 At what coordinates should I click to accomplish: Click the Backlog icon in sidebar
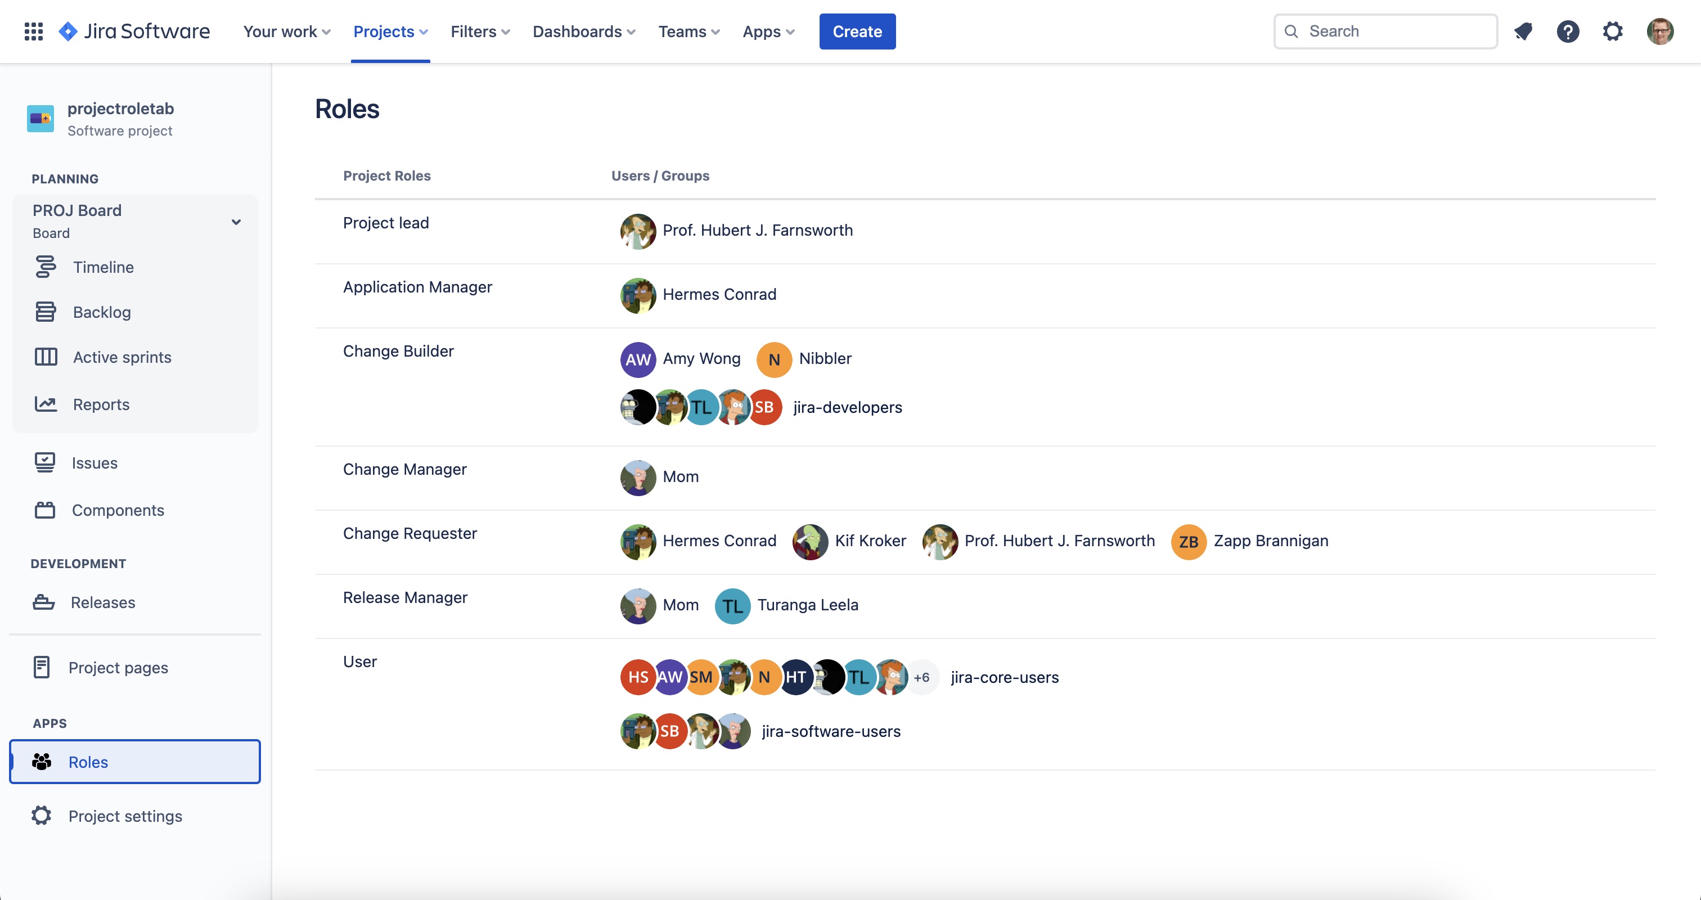[x=45, y=312]
